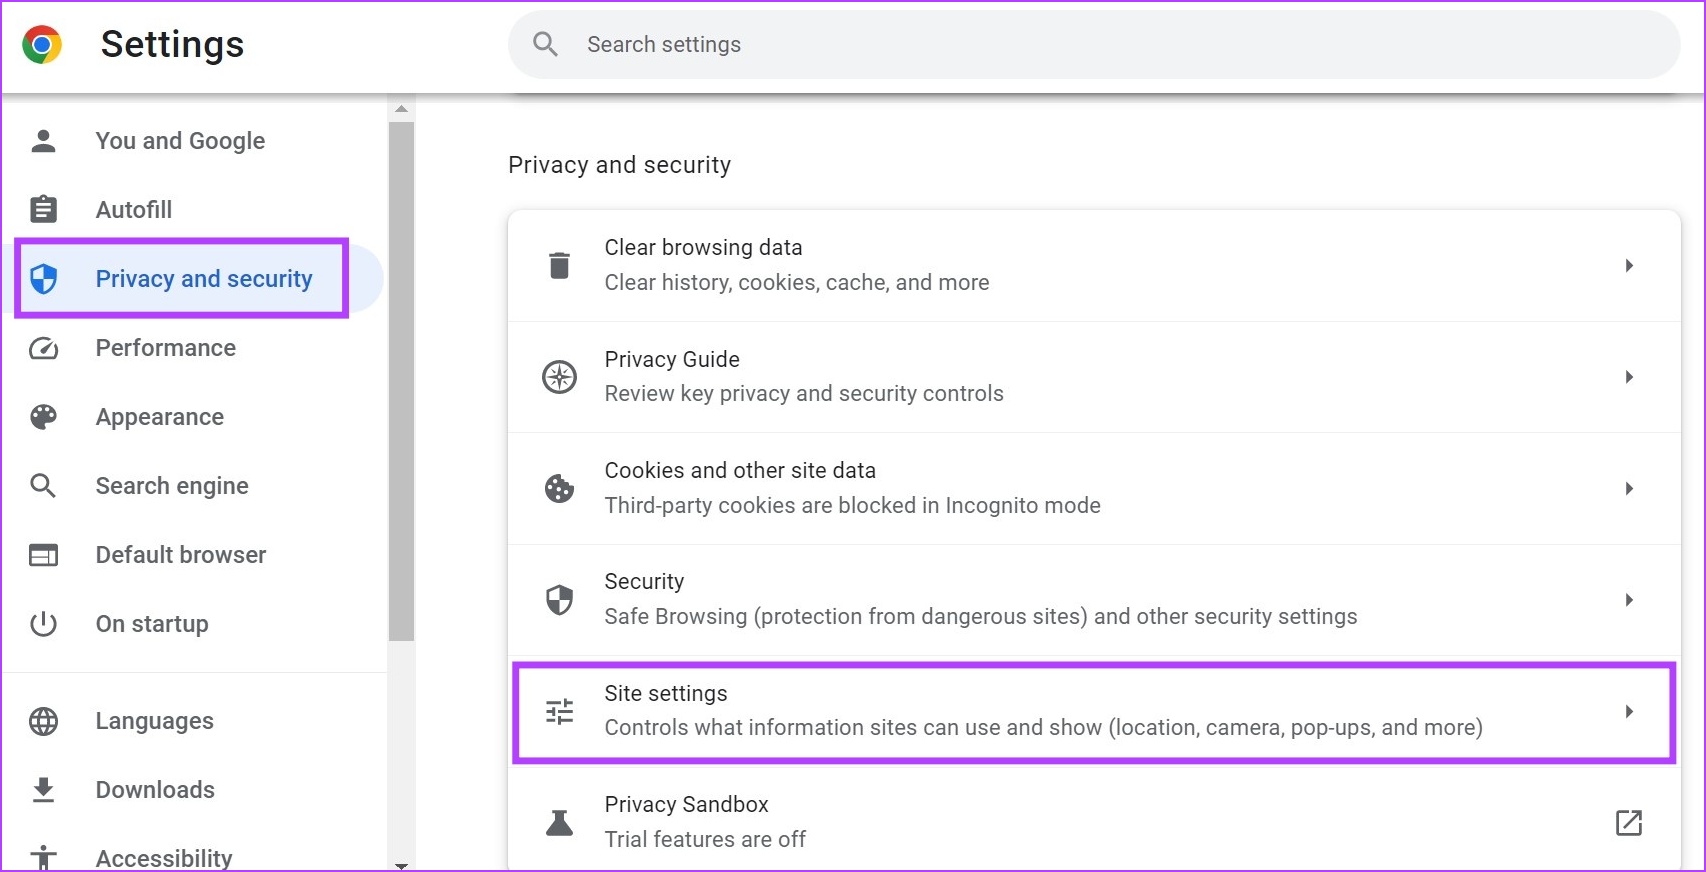
Task: Click the flask icon for Privacy Sandbox
Action: click(x=559, y=823)
